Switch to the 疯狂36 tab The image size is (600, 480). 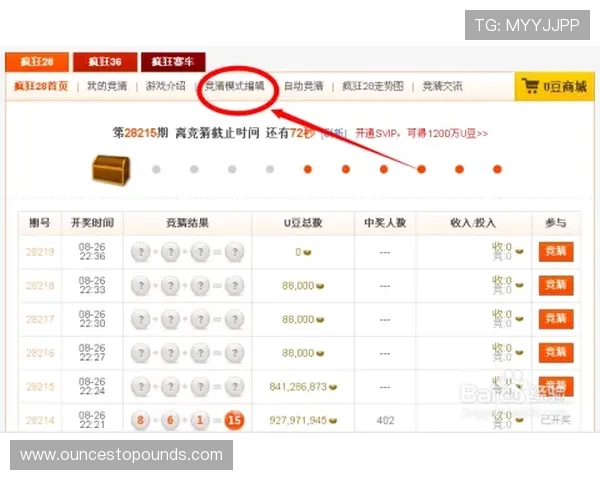pos(105,62)
